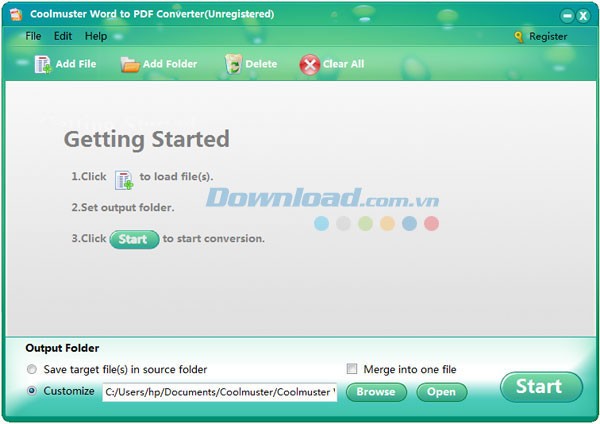Click the 'to load file(s).' text
This screenshot has height=424, width=600.
(x=176, y=176)
